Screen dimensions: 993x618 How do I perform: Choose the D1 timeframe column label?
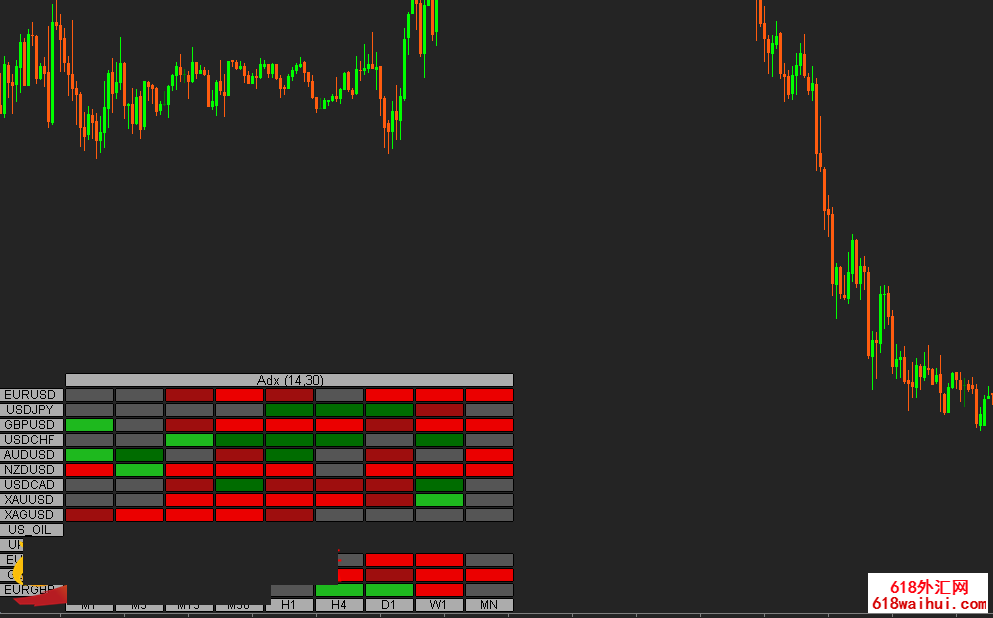(389, 605)
